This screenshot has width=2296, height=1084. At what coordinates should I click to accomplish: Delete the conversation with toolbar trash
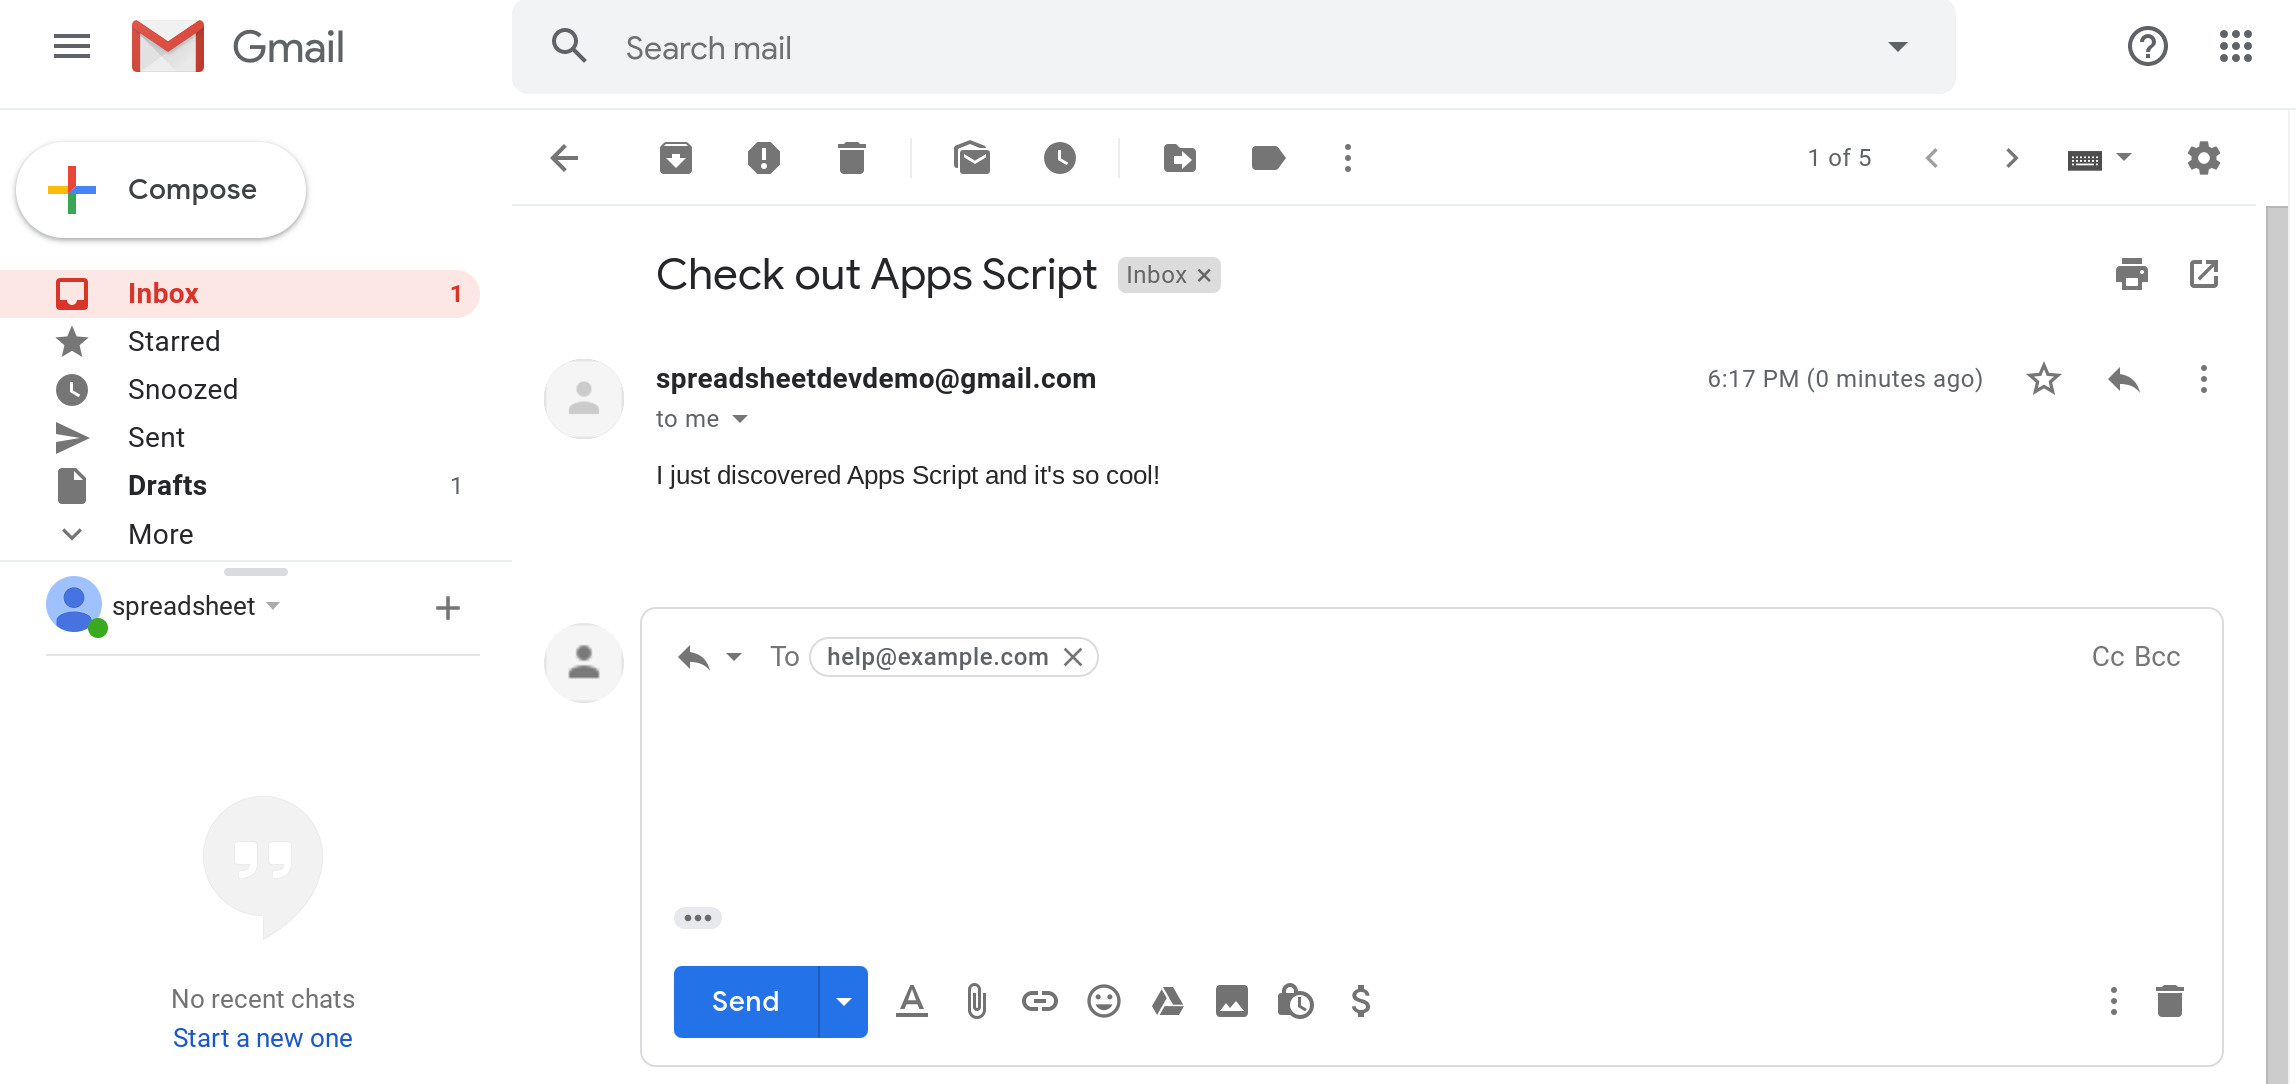852,158
